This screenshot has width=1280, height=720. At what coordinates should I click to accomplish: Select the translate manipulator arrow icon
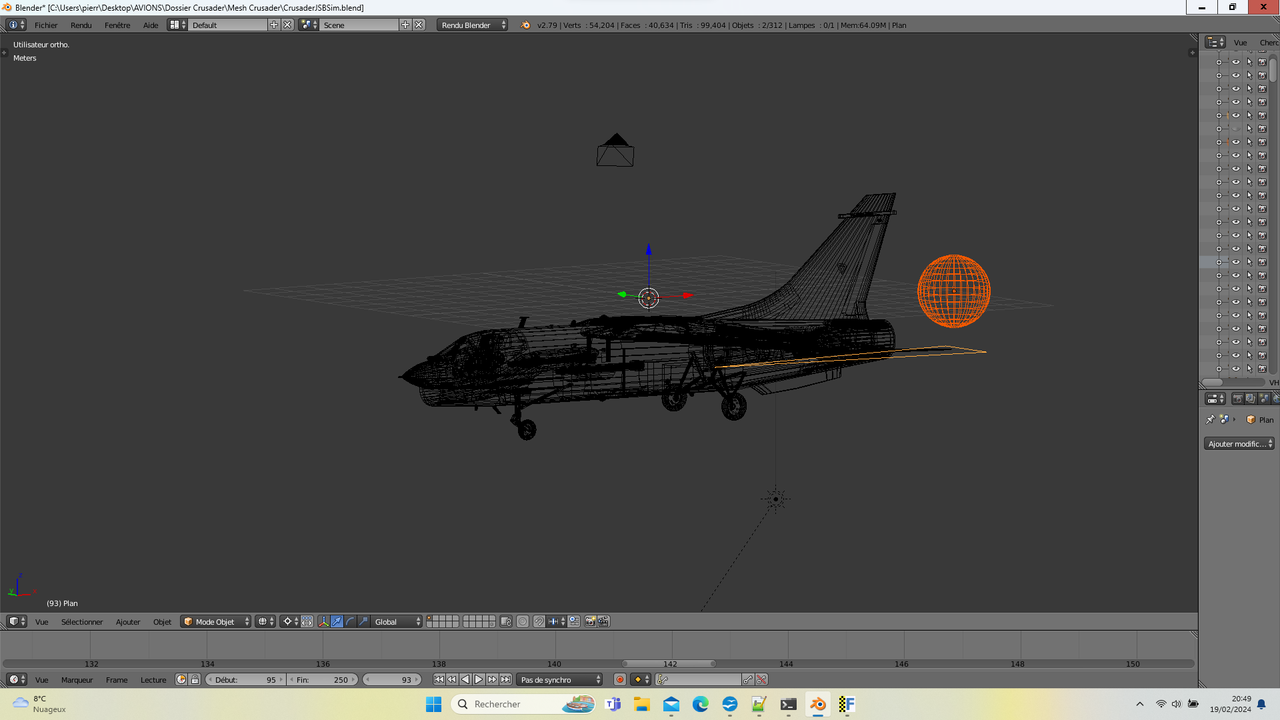tap(337, 621)
